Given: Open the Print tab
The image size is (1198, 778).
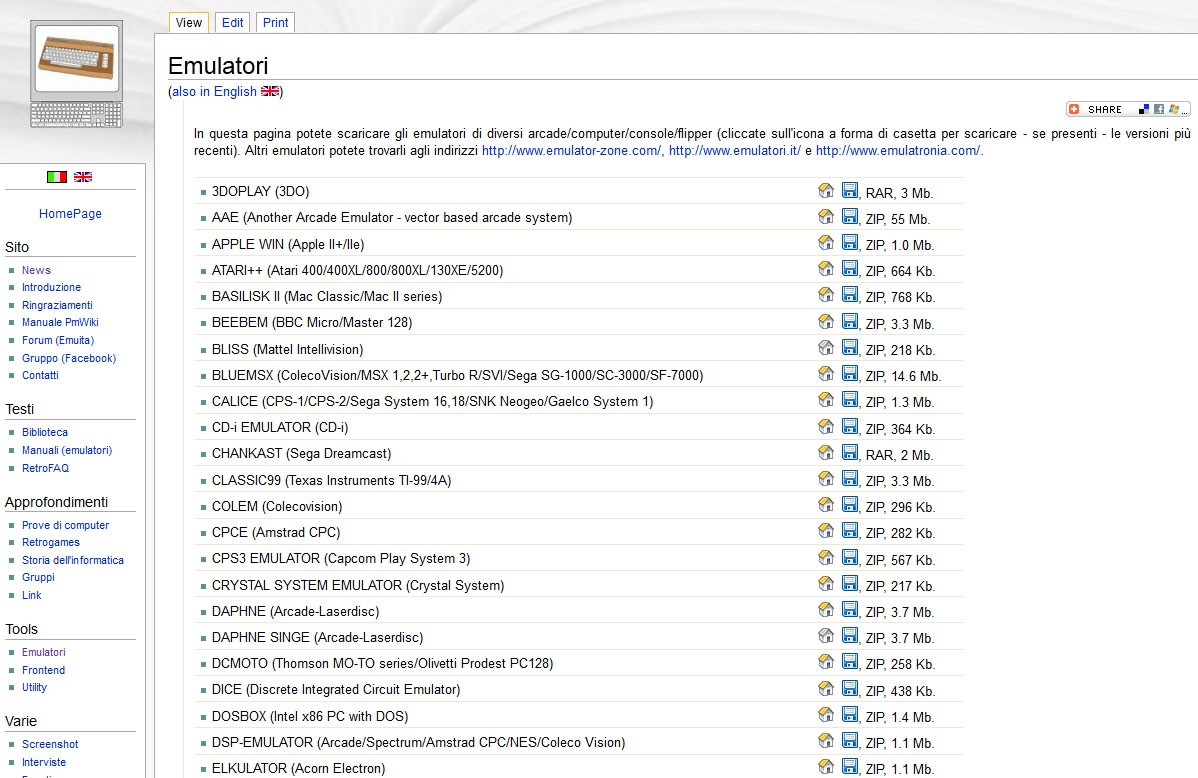Looking at the screenshot, I should tap(275, 22).
